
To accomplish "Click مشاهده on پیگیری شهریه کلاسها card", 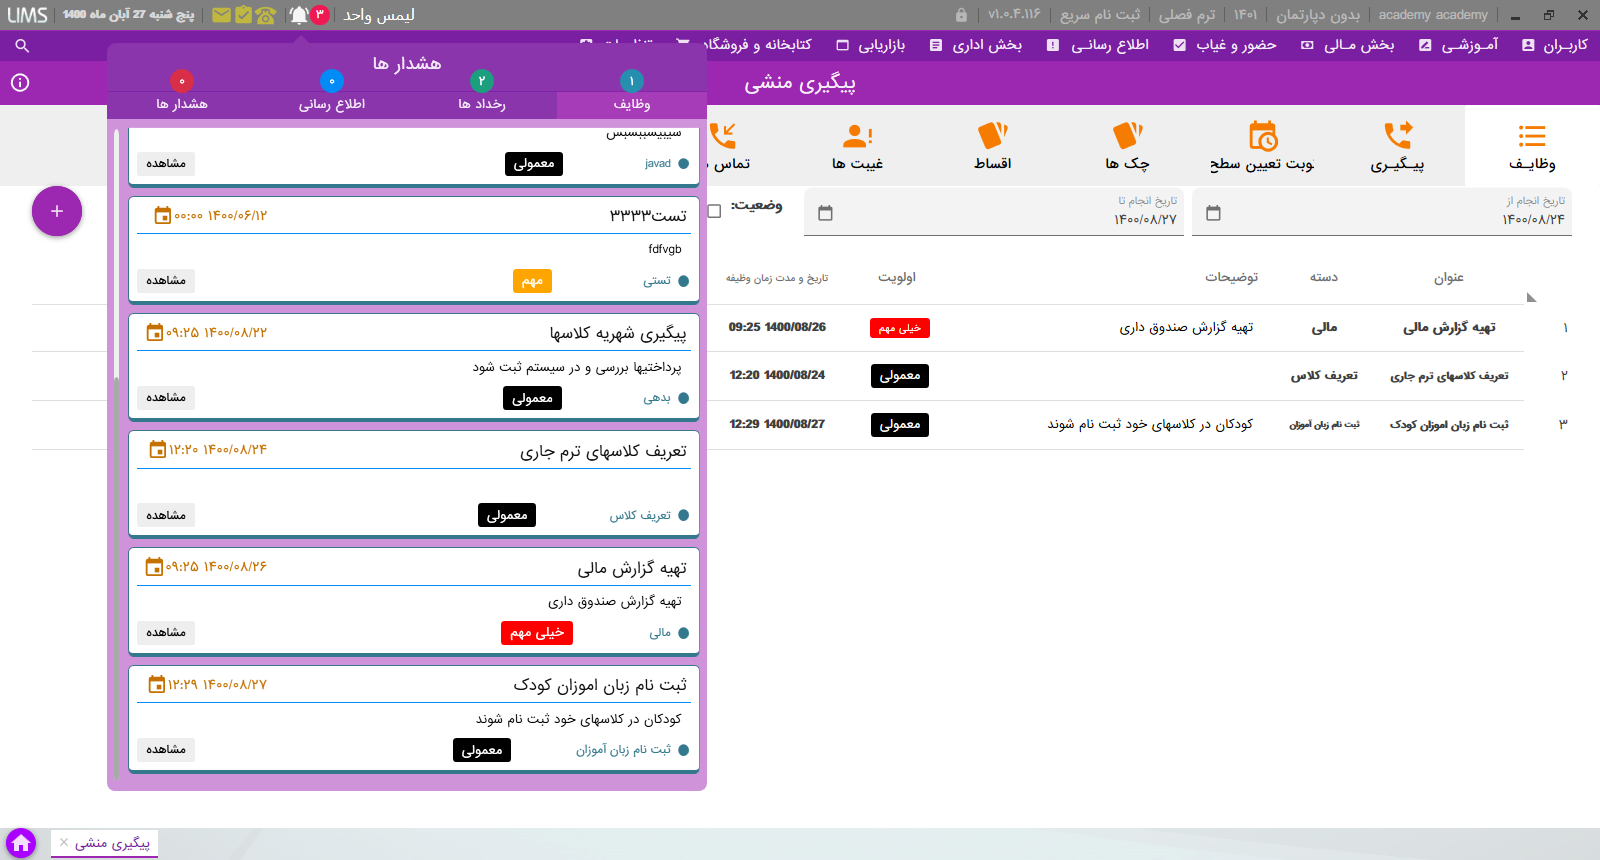I will pos(166,397).
